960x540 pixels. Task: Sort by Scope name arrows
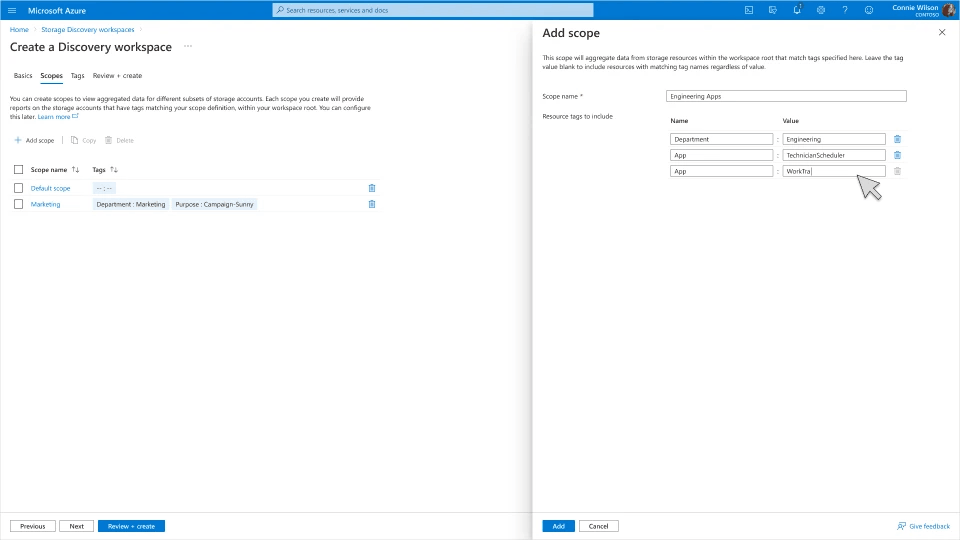(x=75, y=170)
